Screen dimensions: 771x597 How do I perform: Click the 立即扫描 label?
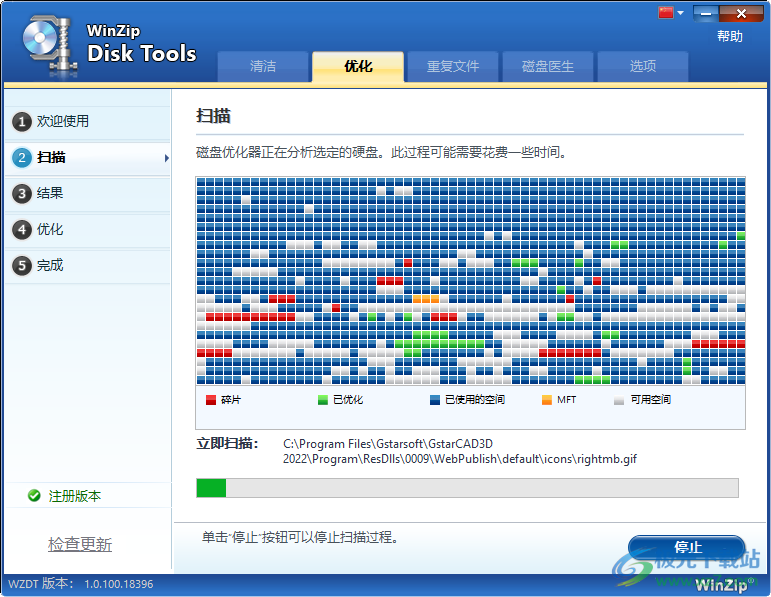click(227, 444)
